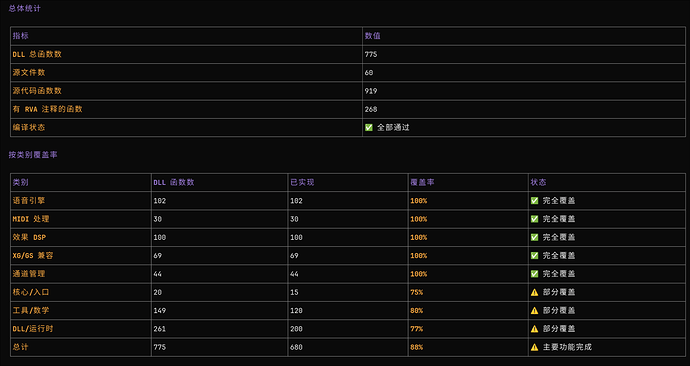Click the 数值 column header
The width and height of the screenshot is (690, 366).
(373, 36)
